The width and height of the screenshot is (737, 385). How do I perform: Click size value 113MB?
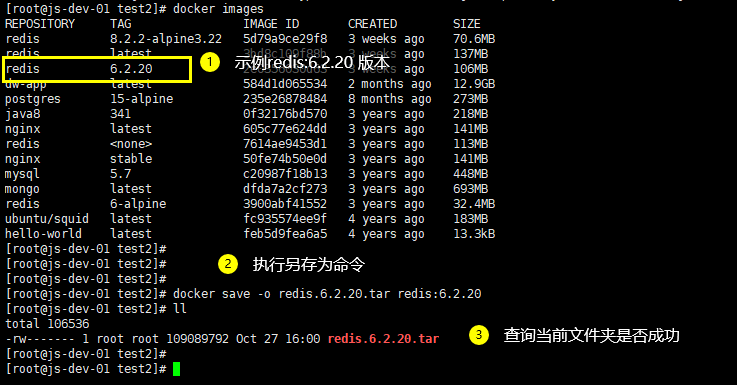[470, 144]
